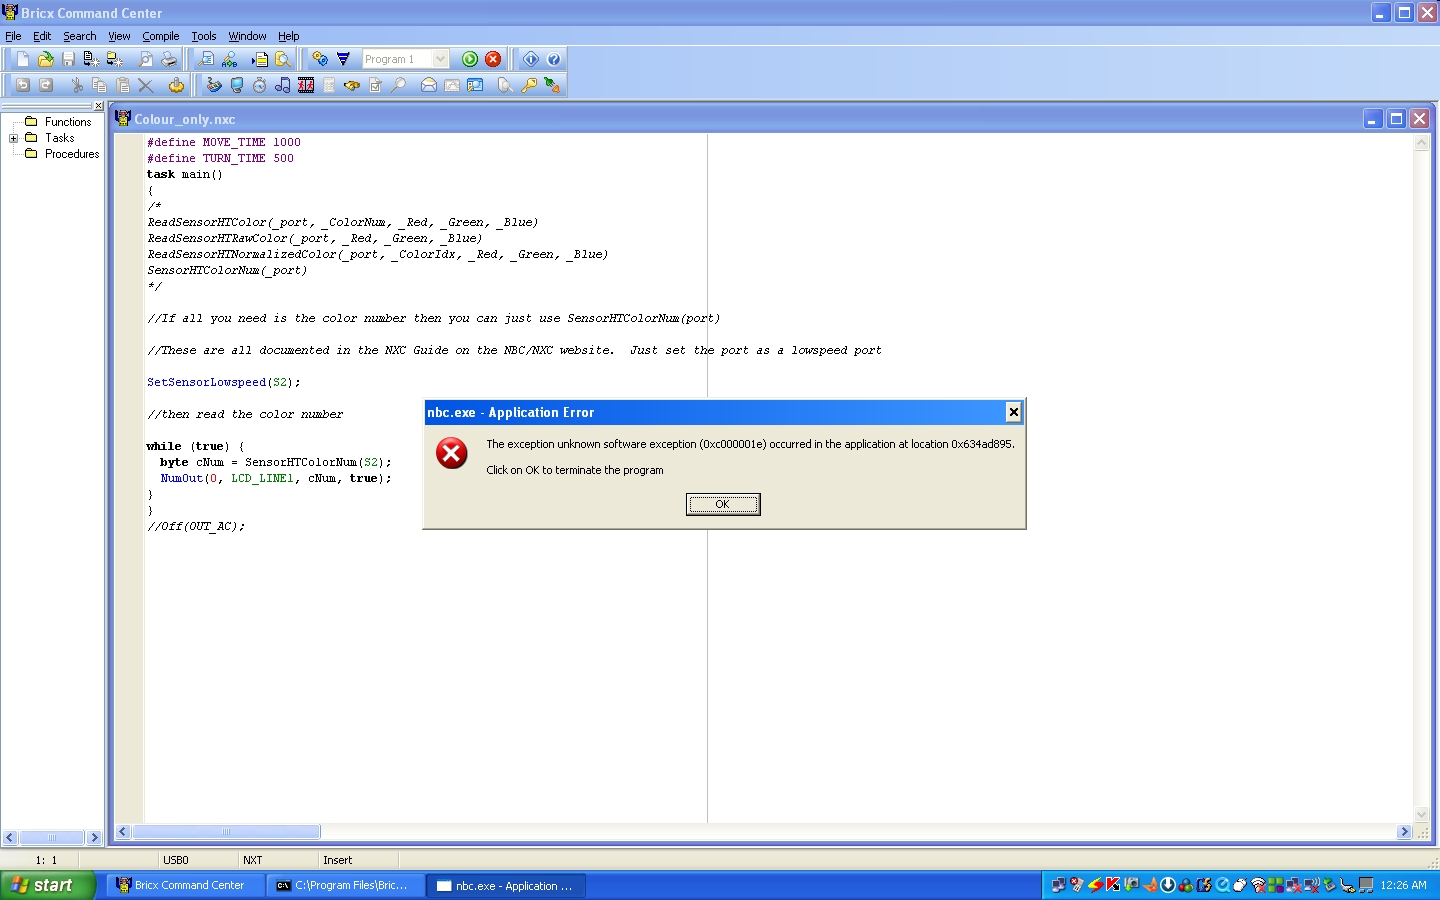Click the SetSensorLowspeed(S2); code line
Screen dimensions: 1440x900
[224, 382]
